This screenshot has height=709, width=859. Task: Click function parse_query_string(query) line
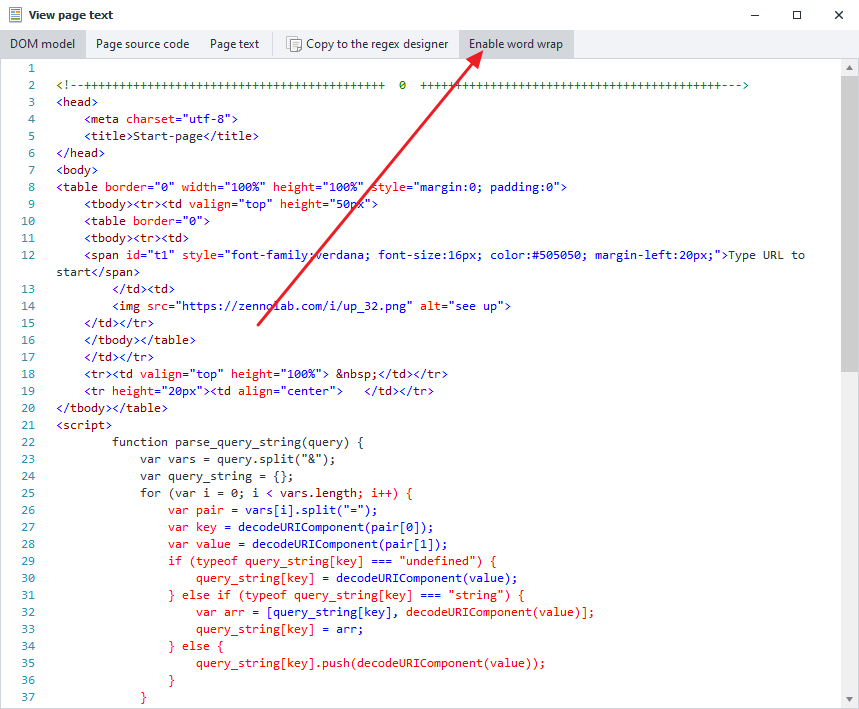pos(238,442)
